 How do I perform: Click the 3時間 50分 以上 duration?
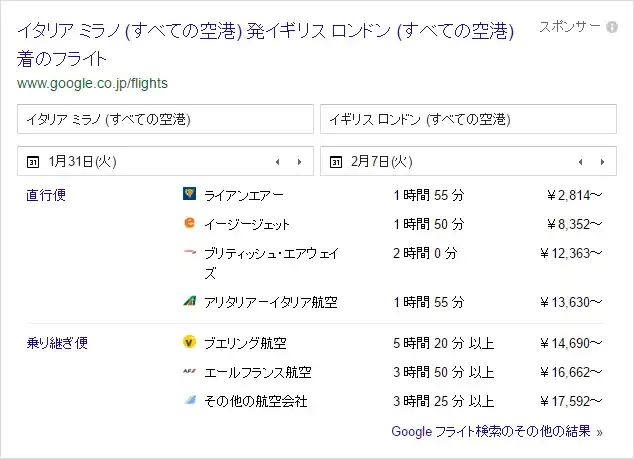click(444, 372)
